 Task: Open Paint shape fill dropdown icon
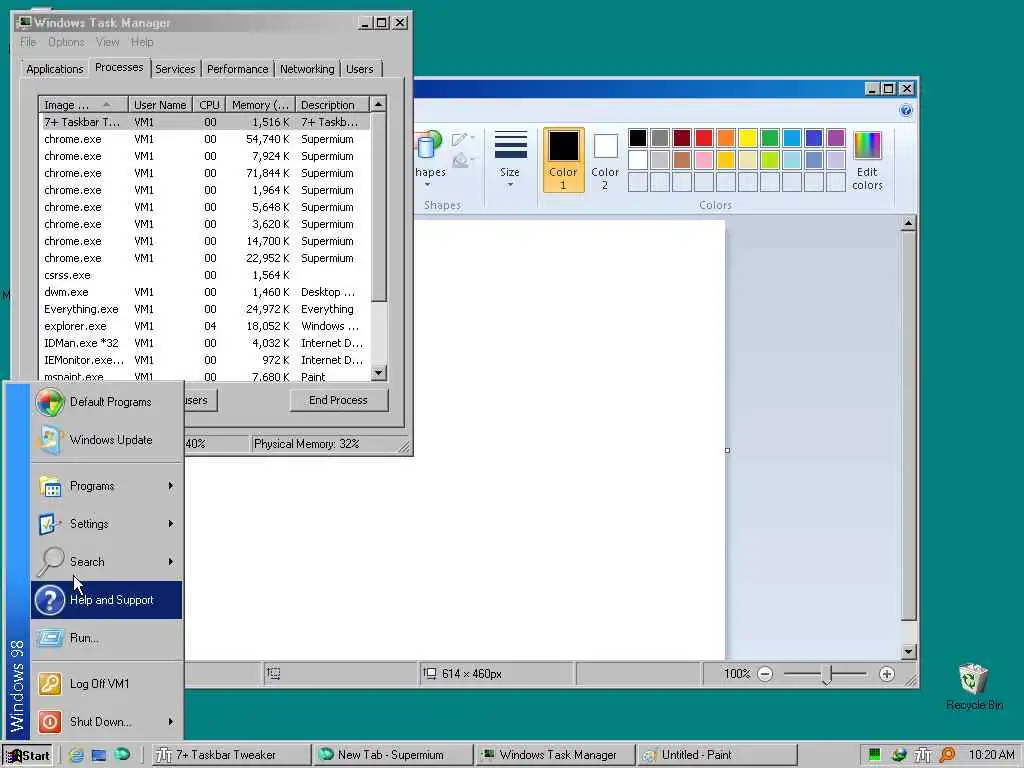pos(462,160)
